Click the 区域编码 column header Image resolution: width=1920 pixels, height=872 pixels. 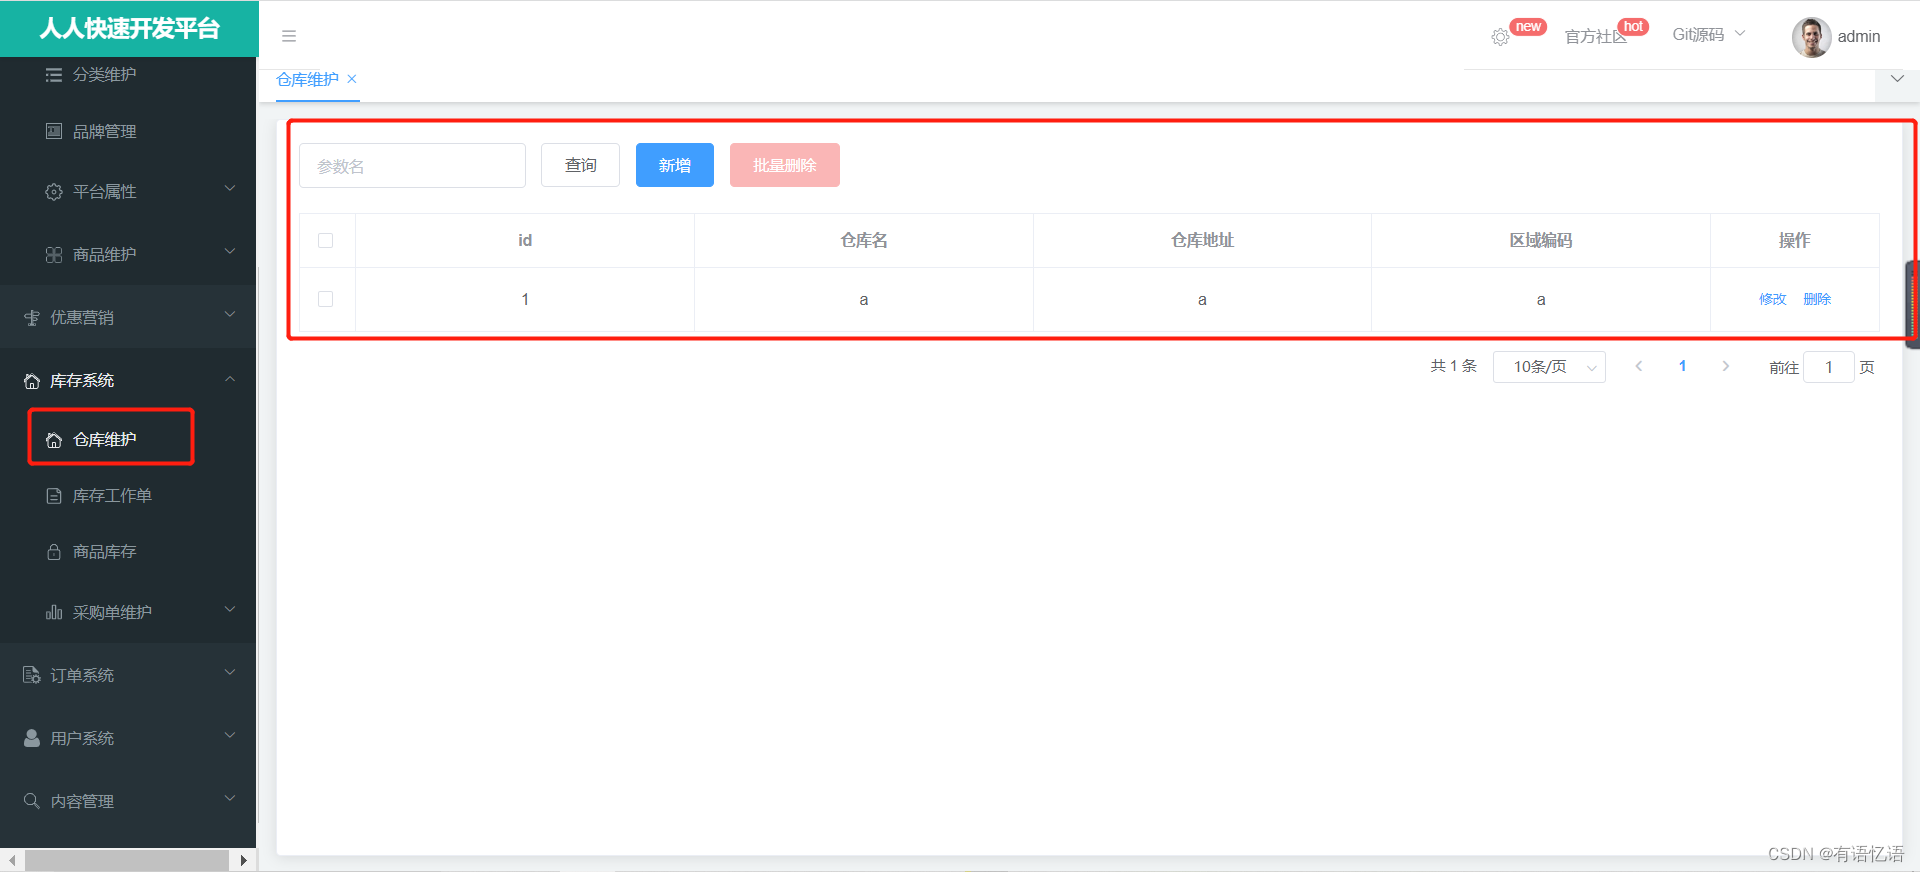click(x=1541, y=240)
